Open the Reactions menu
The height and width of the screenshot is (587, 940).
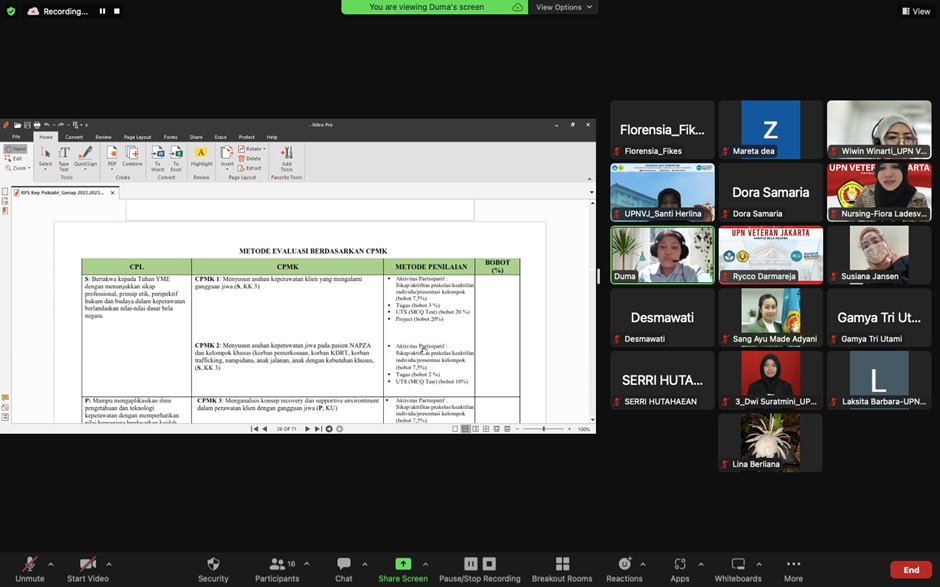click(x=625, y=565)
